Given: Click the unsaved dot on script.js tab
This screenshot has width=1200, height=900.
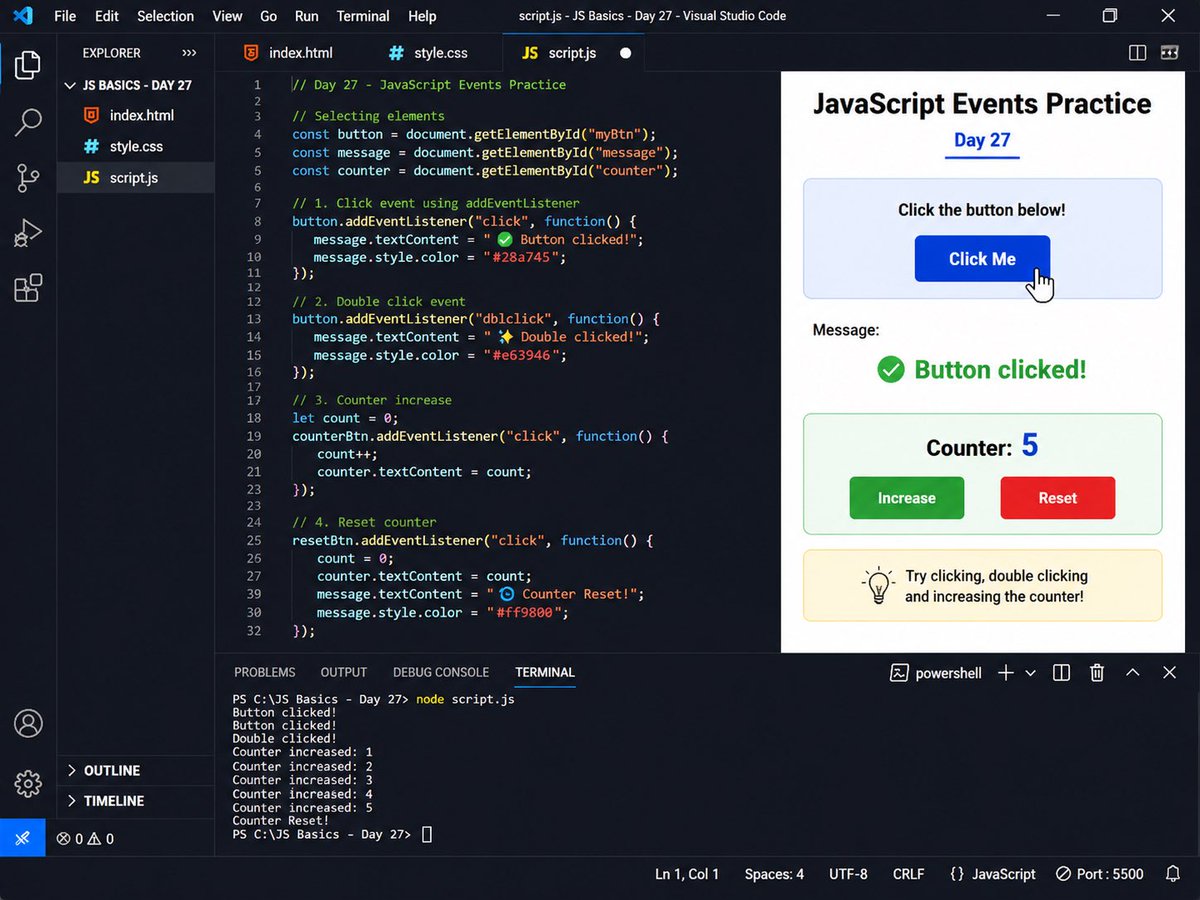Looking at the screenshot, I should [626, 53].
